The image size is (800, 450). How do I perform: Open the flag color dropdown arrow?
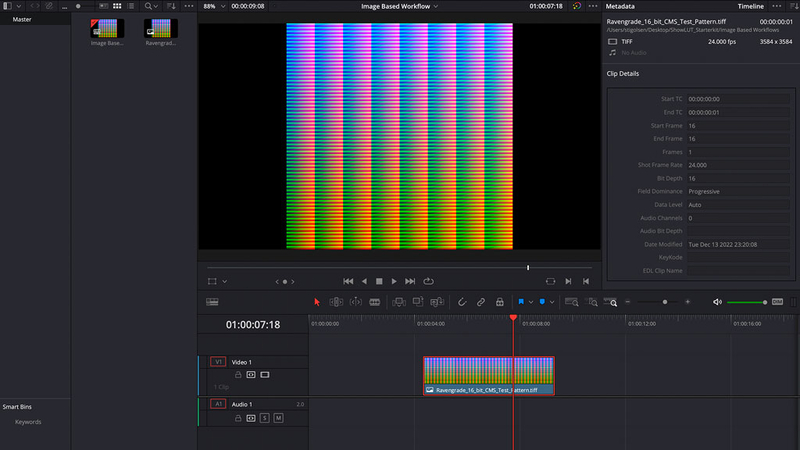click(x=531, y=301)
